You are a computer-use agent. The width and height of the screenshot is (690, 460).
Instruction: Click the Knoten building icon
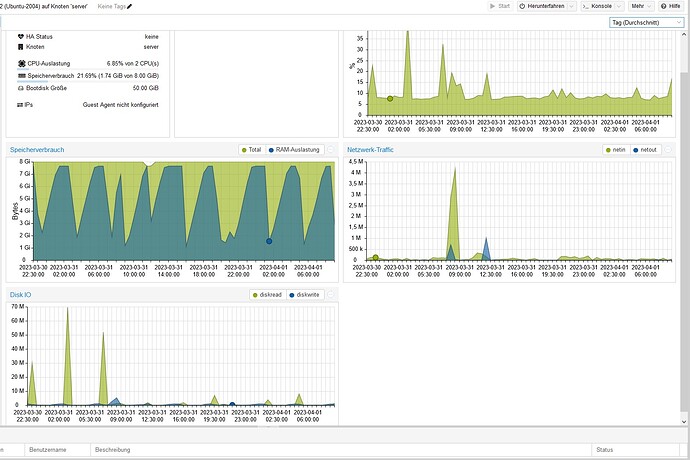pos(20,47)
